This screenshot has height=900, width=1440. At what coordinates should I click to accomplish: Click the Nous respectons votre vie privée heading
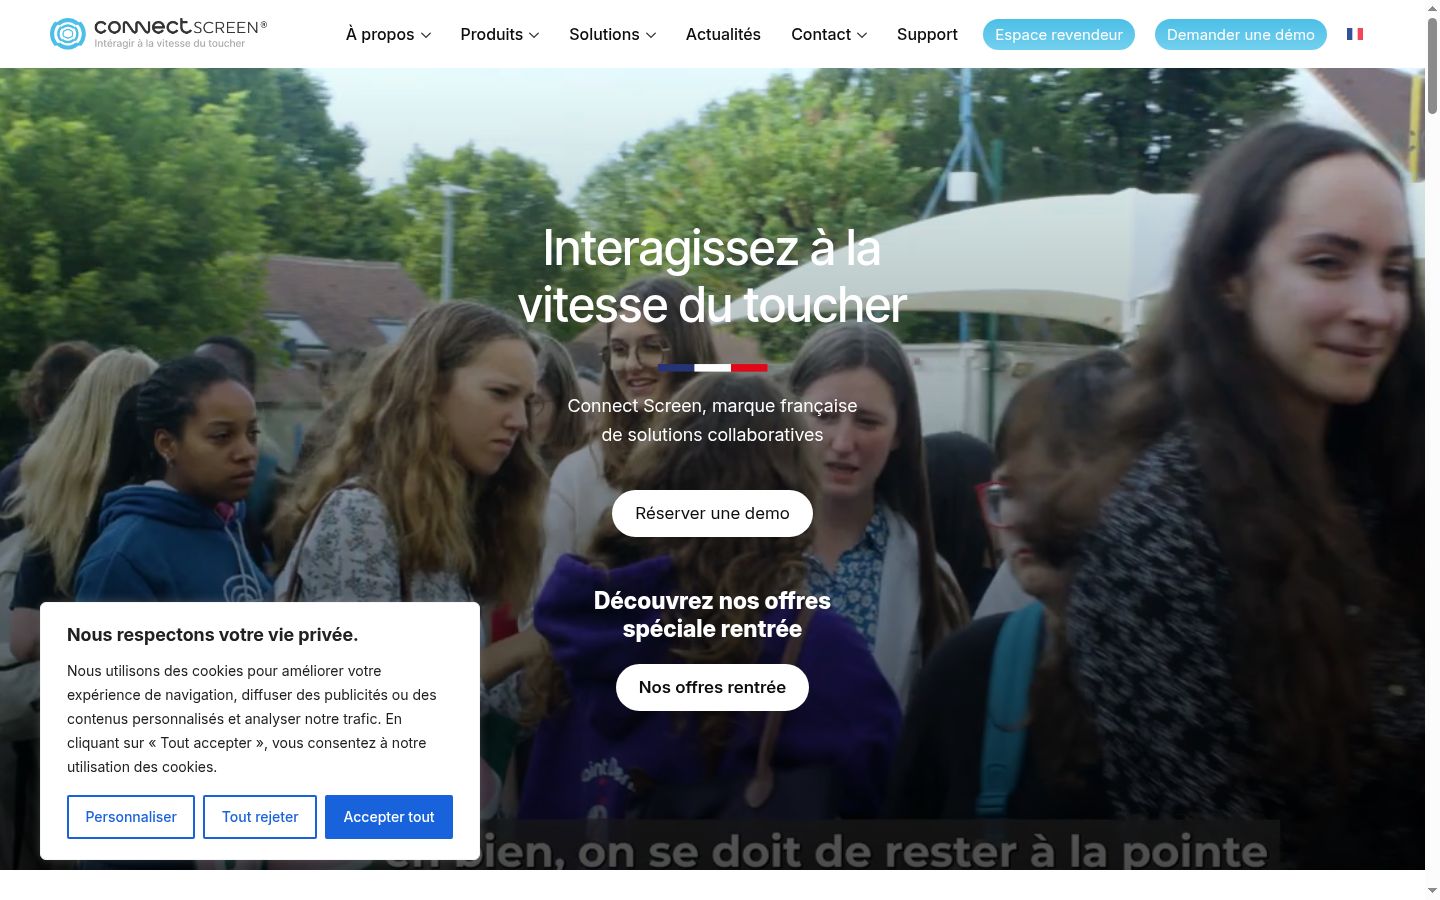point(213,635)
